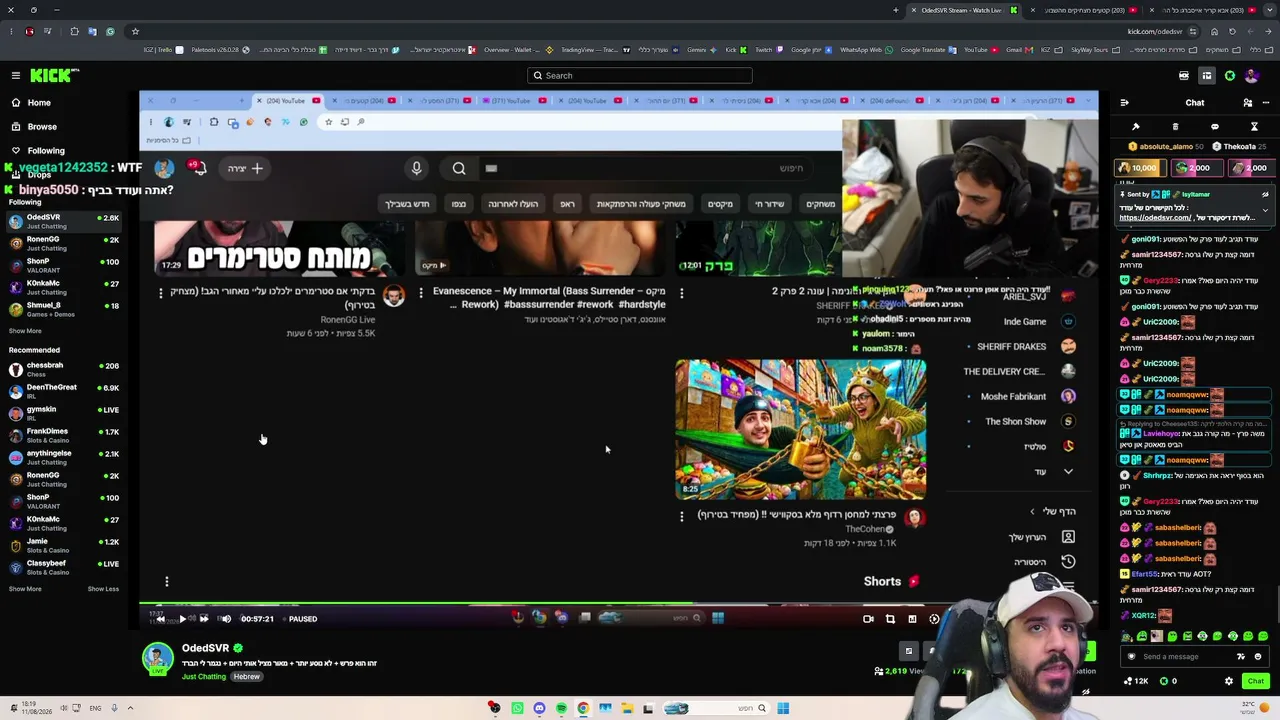
Task: Click the store icon in Kick header
Action: pos(1184,76)
